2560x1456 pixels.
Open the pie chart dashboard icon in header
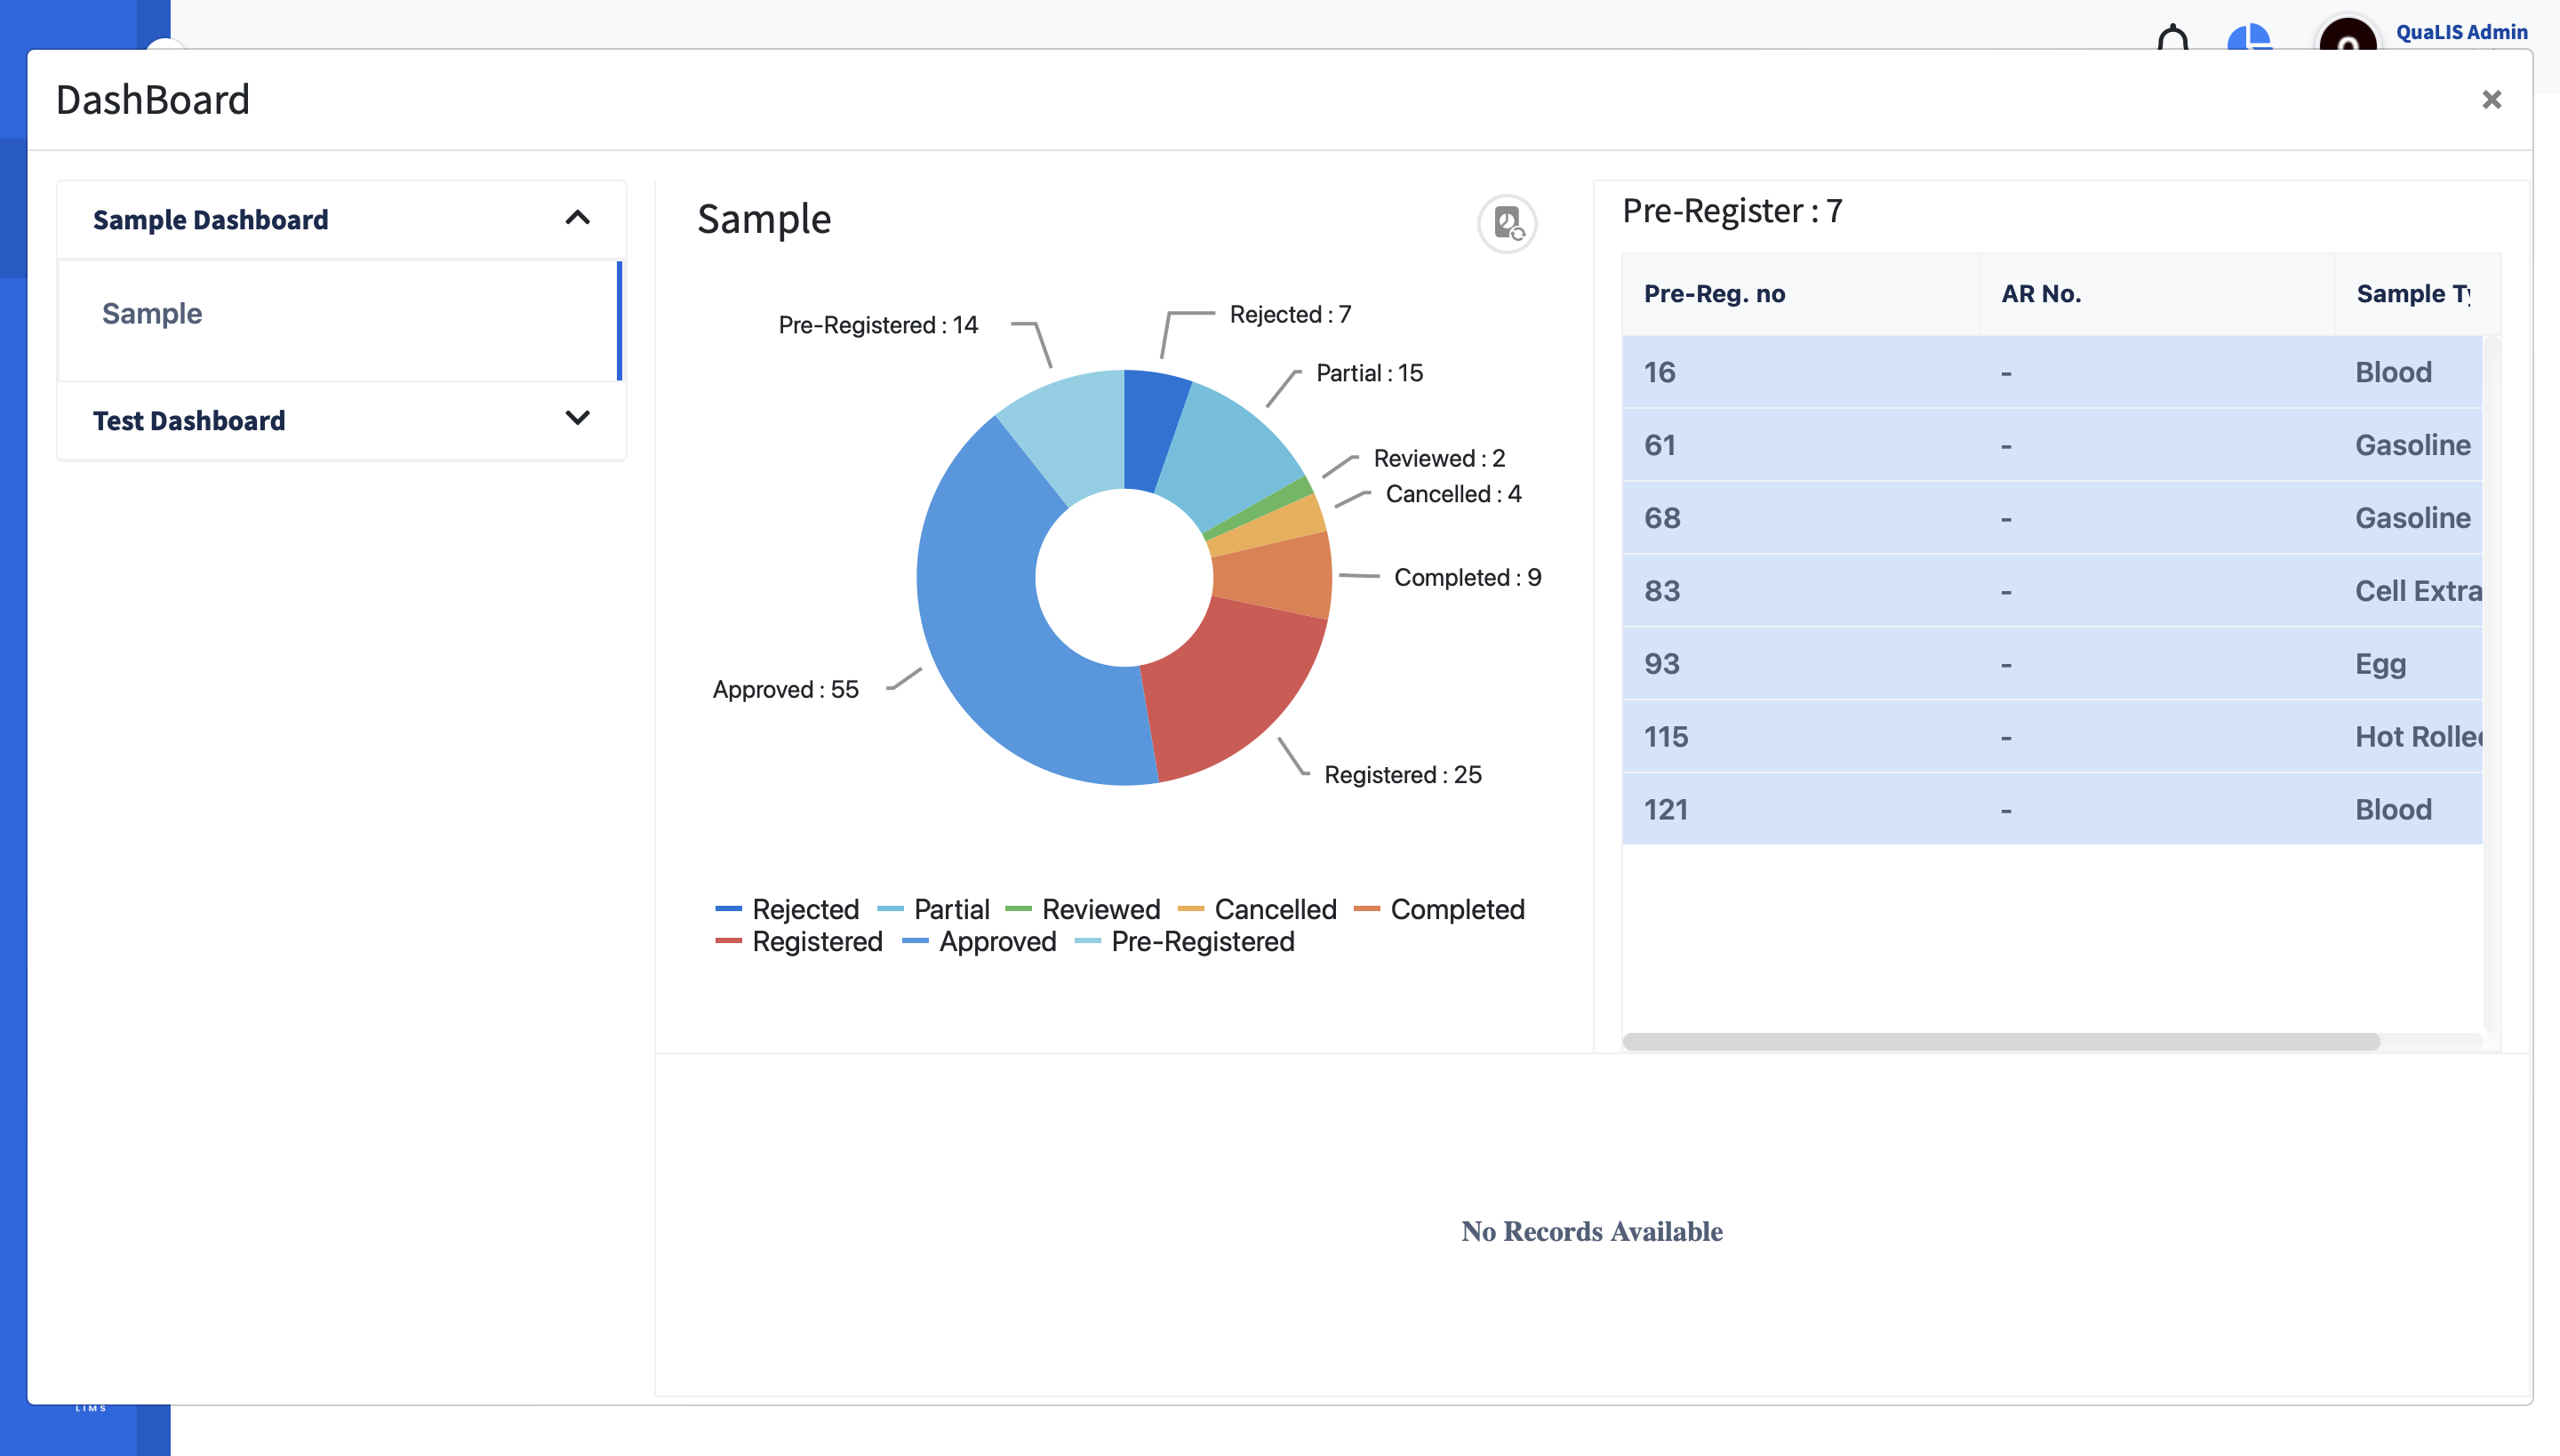[x=2250, y=38]
